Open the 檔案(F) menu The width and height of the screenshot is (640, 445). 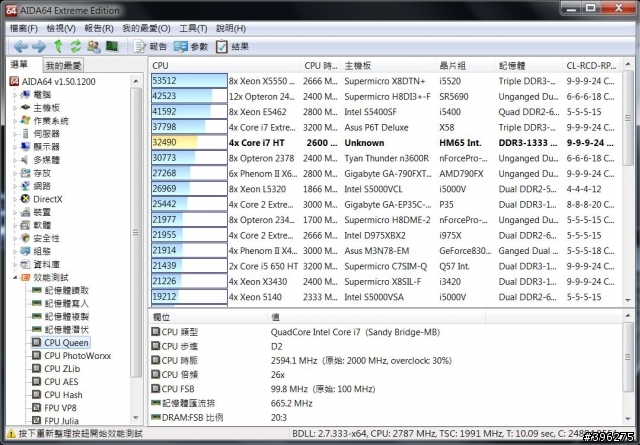point(24,28)
